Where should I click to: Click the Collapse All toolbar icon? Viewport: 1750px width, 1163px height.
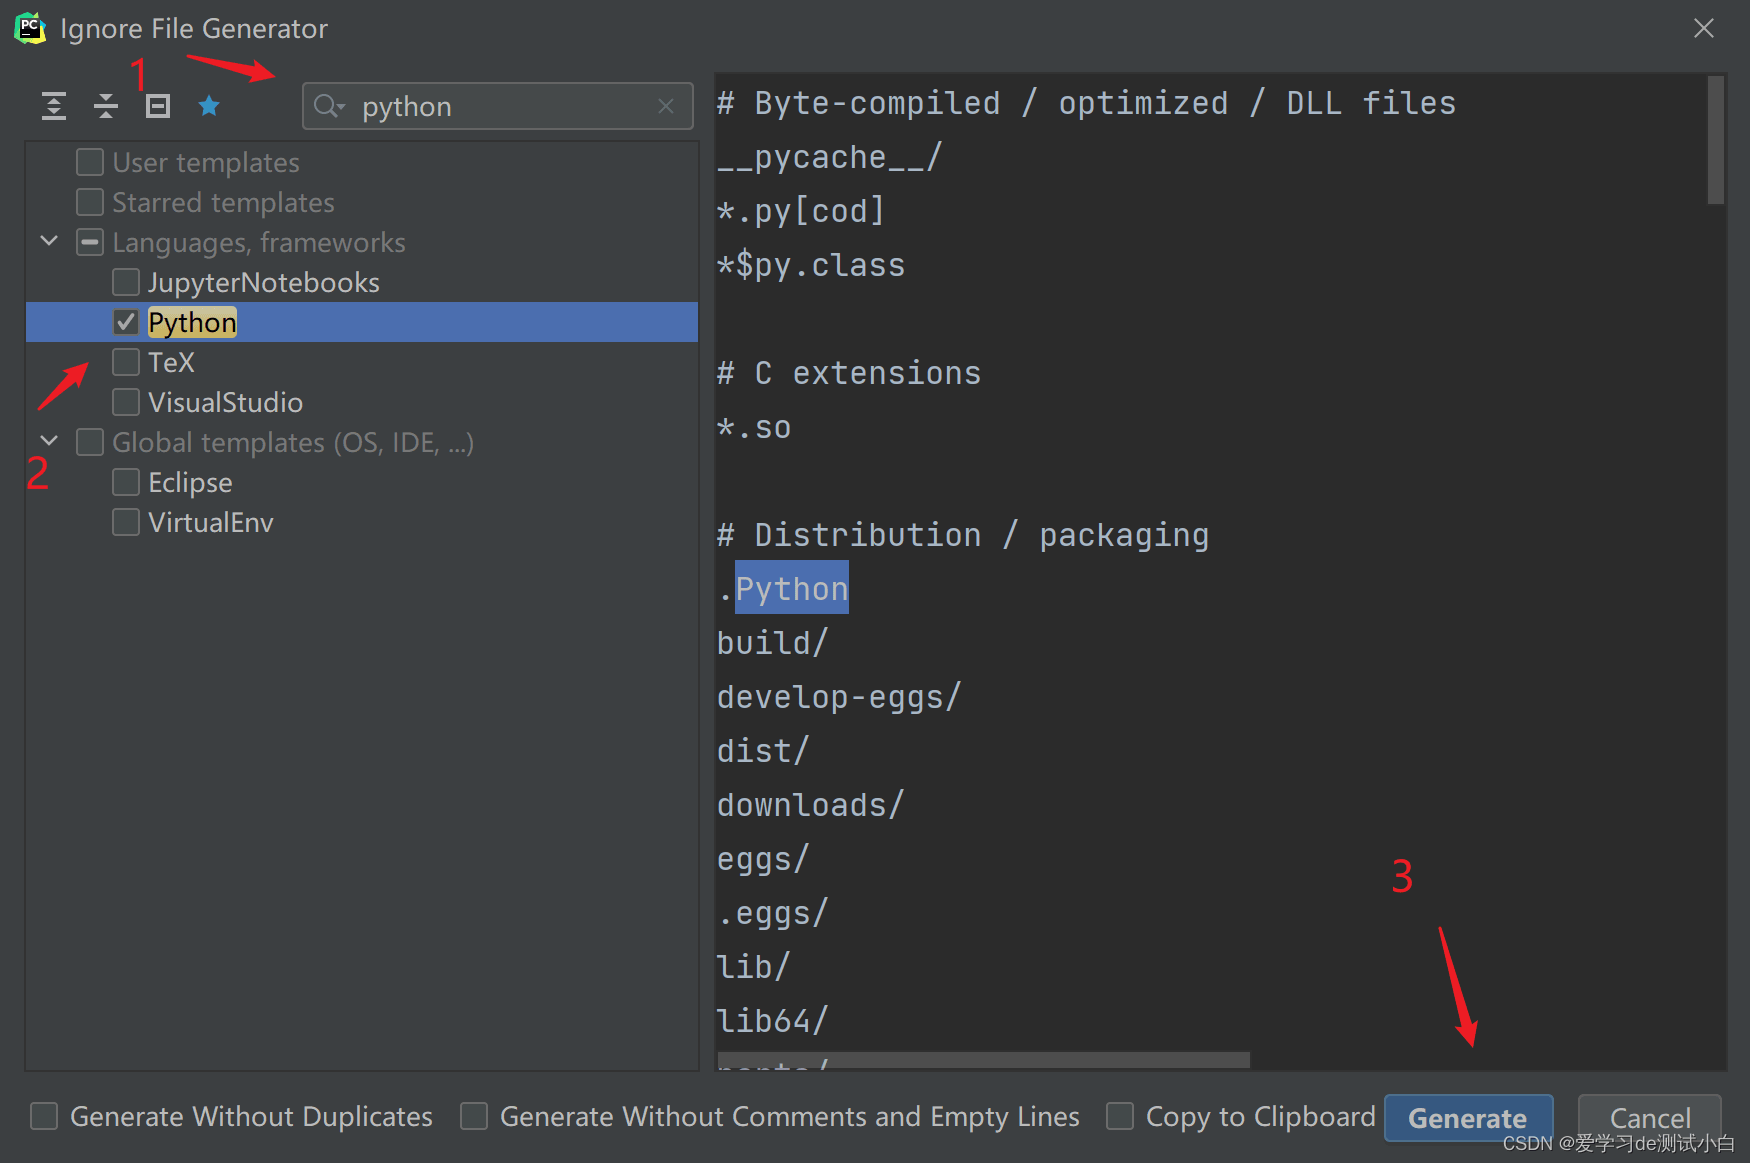tap(106, 106)
